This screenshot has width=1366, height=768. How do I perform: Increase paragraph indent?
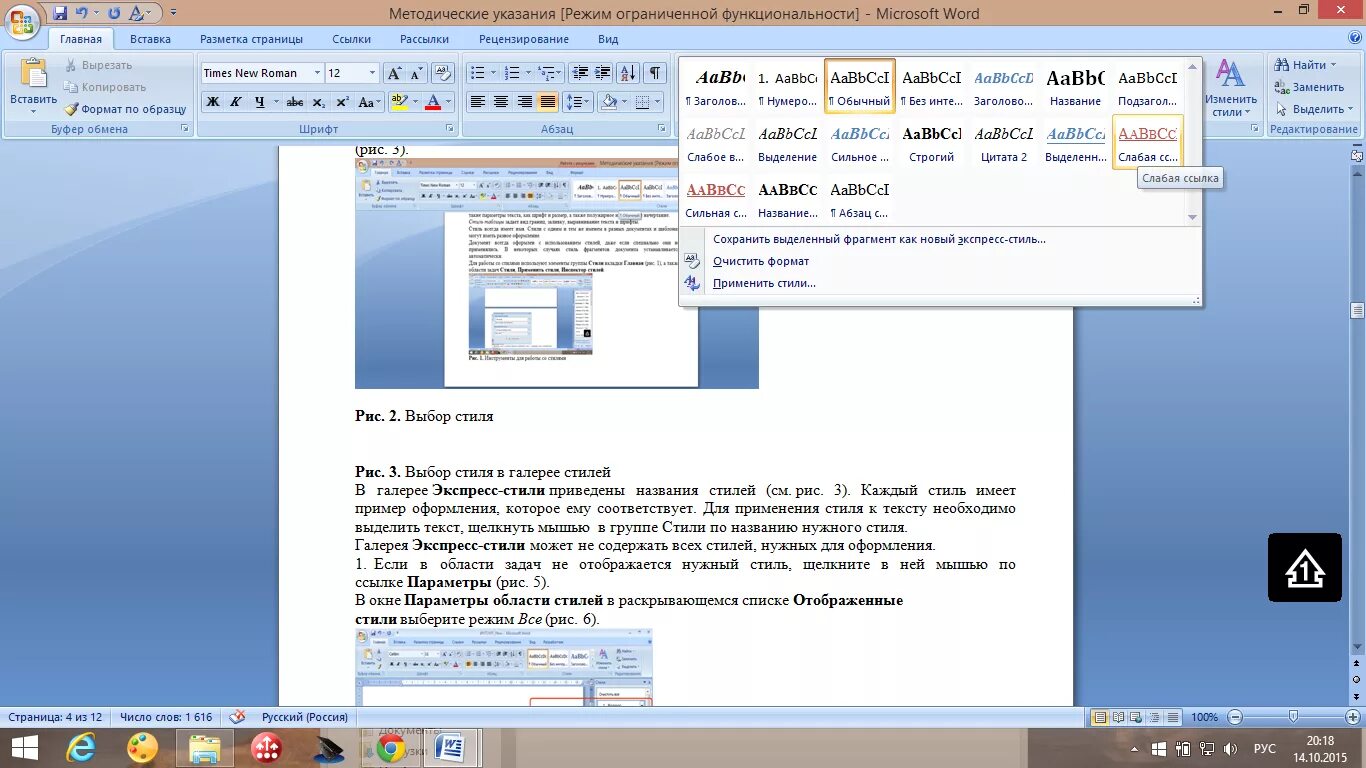602,73
